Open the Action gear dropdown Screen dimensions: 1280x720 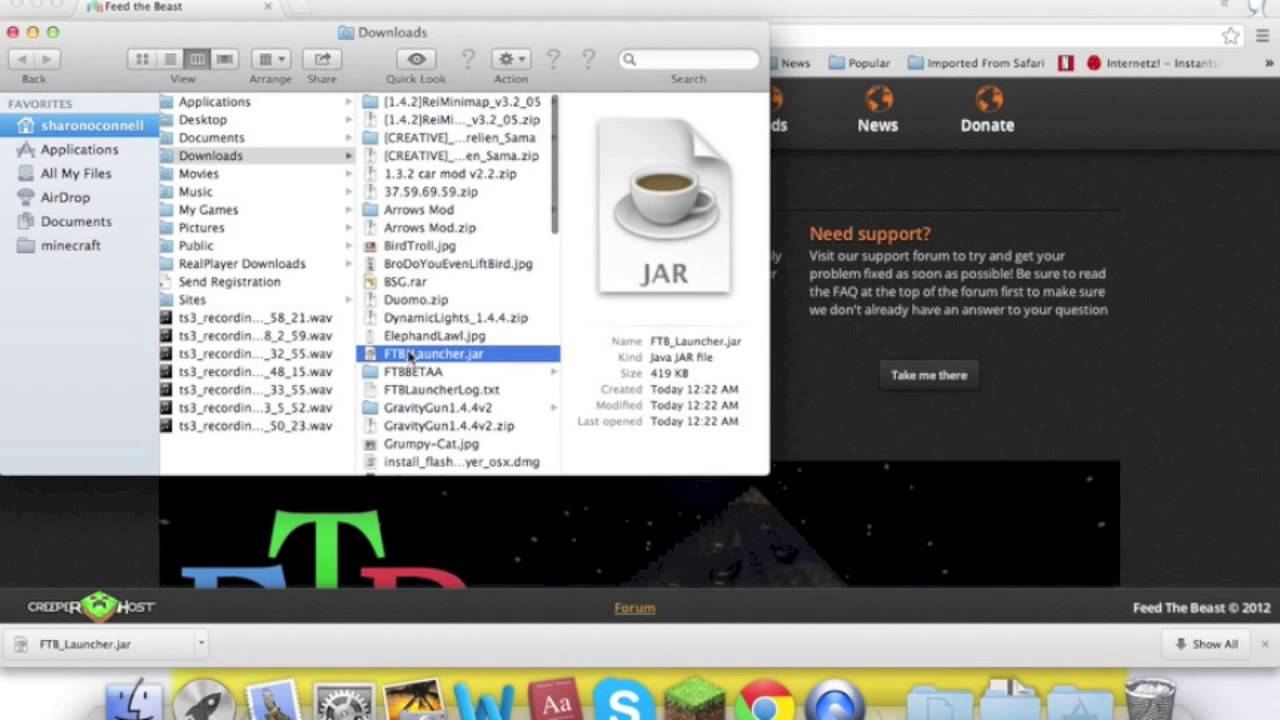(510, 60)
